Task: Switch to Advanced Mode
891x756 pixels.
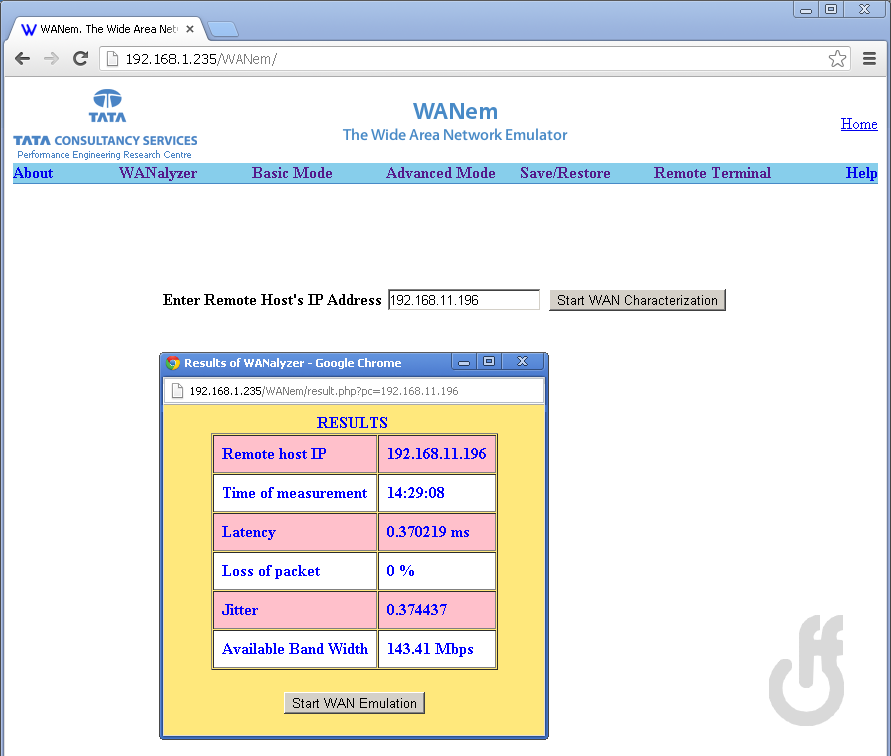Action: tap(440, 173)
